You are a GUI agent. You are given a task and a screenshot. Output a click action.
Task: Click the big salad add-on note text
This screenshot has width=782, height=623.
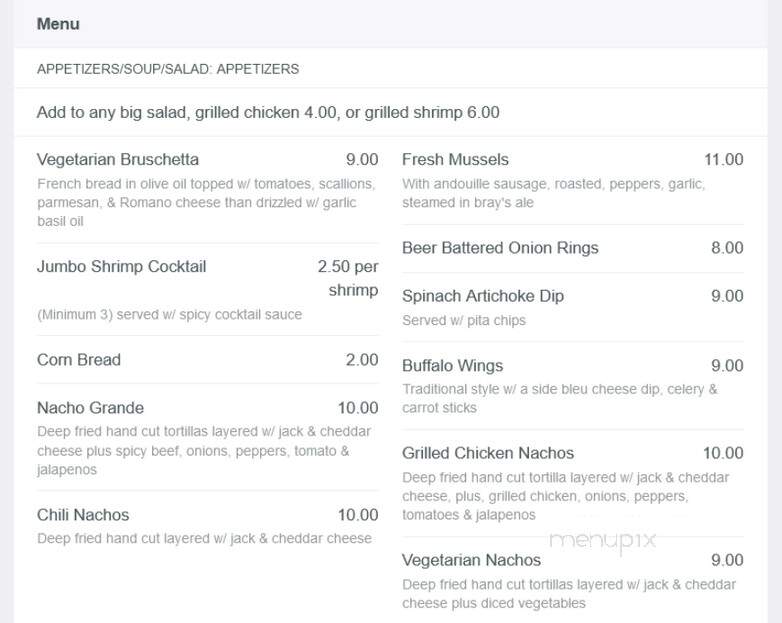[268, 113]
